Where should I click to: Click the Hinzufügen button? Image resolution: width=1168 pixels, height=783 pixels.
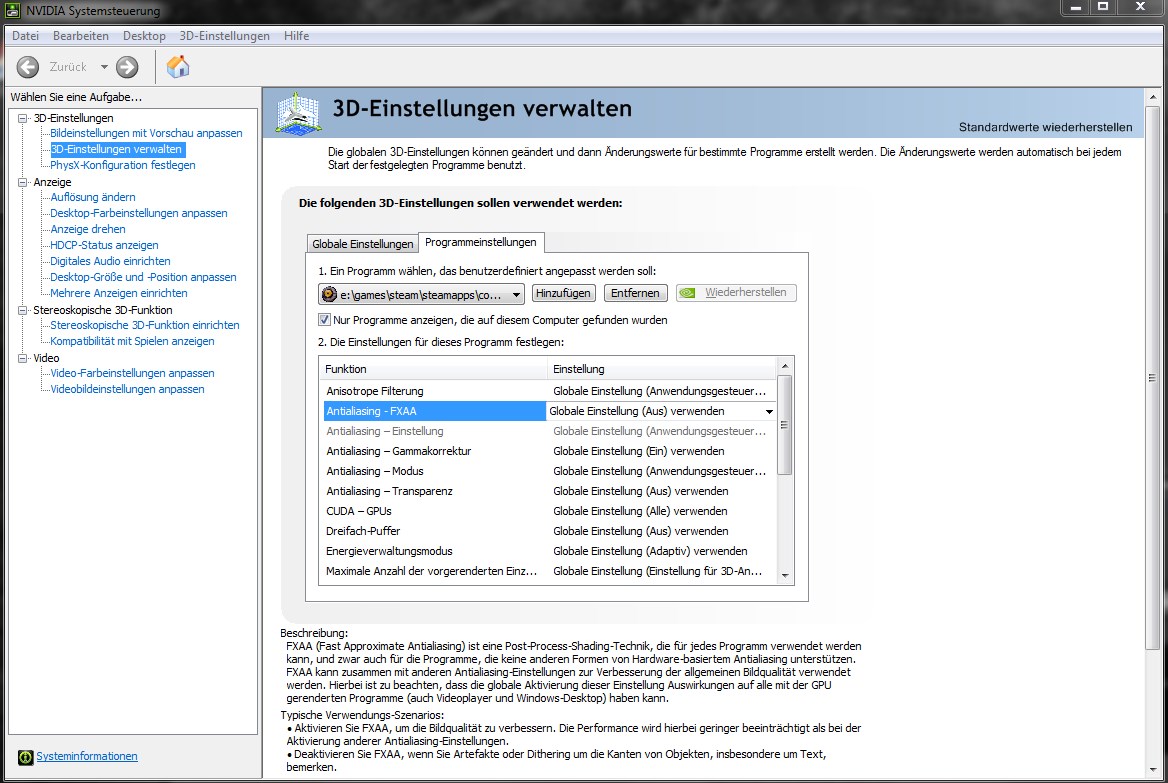coord(563,293)
